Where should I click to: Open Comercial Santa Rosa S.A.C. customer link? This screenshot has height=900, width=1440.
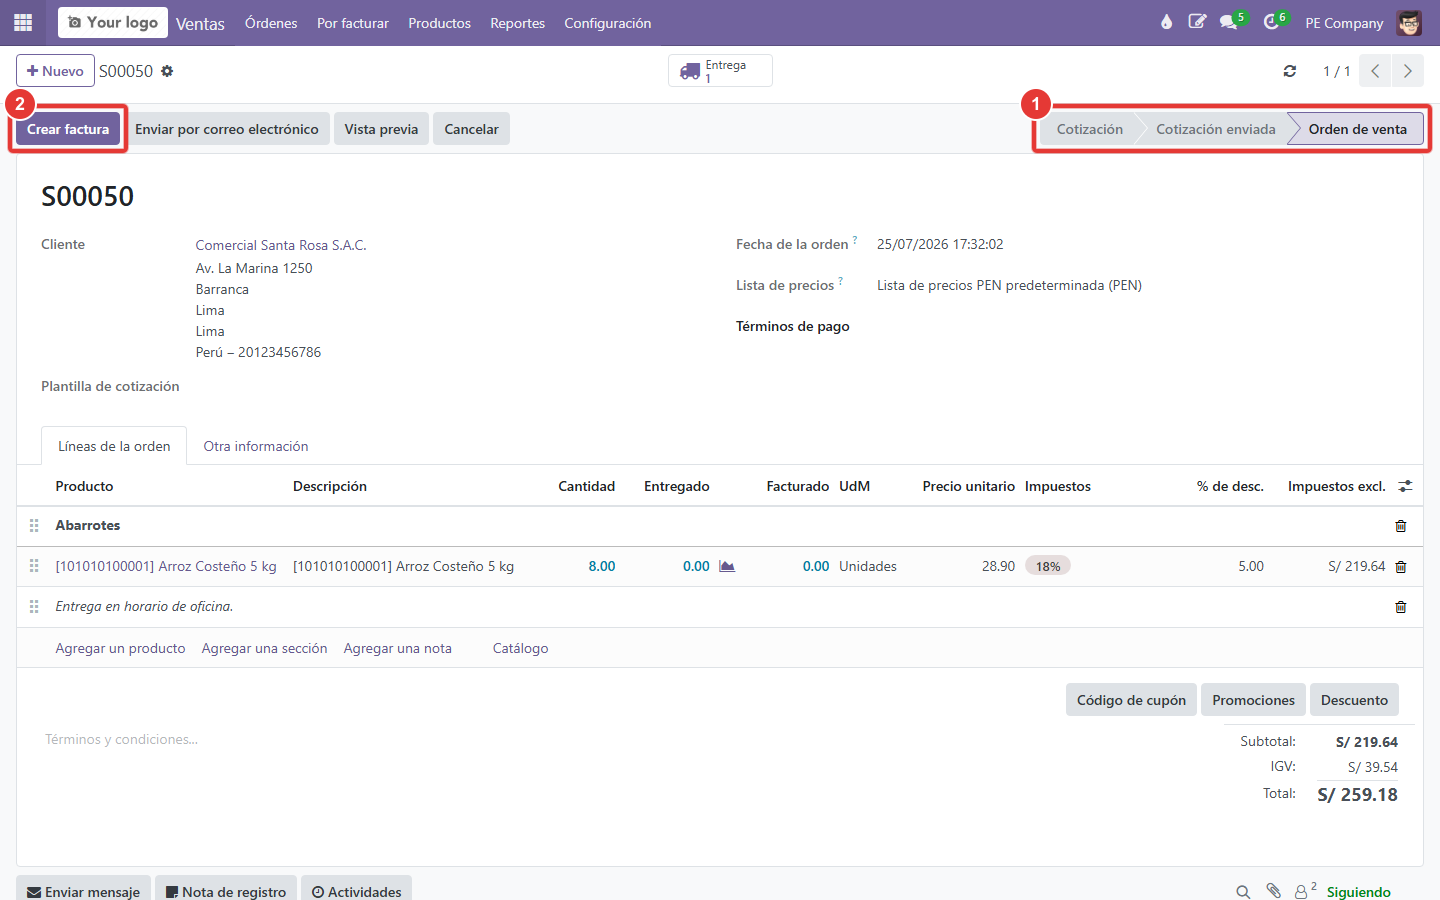point(281,245)
